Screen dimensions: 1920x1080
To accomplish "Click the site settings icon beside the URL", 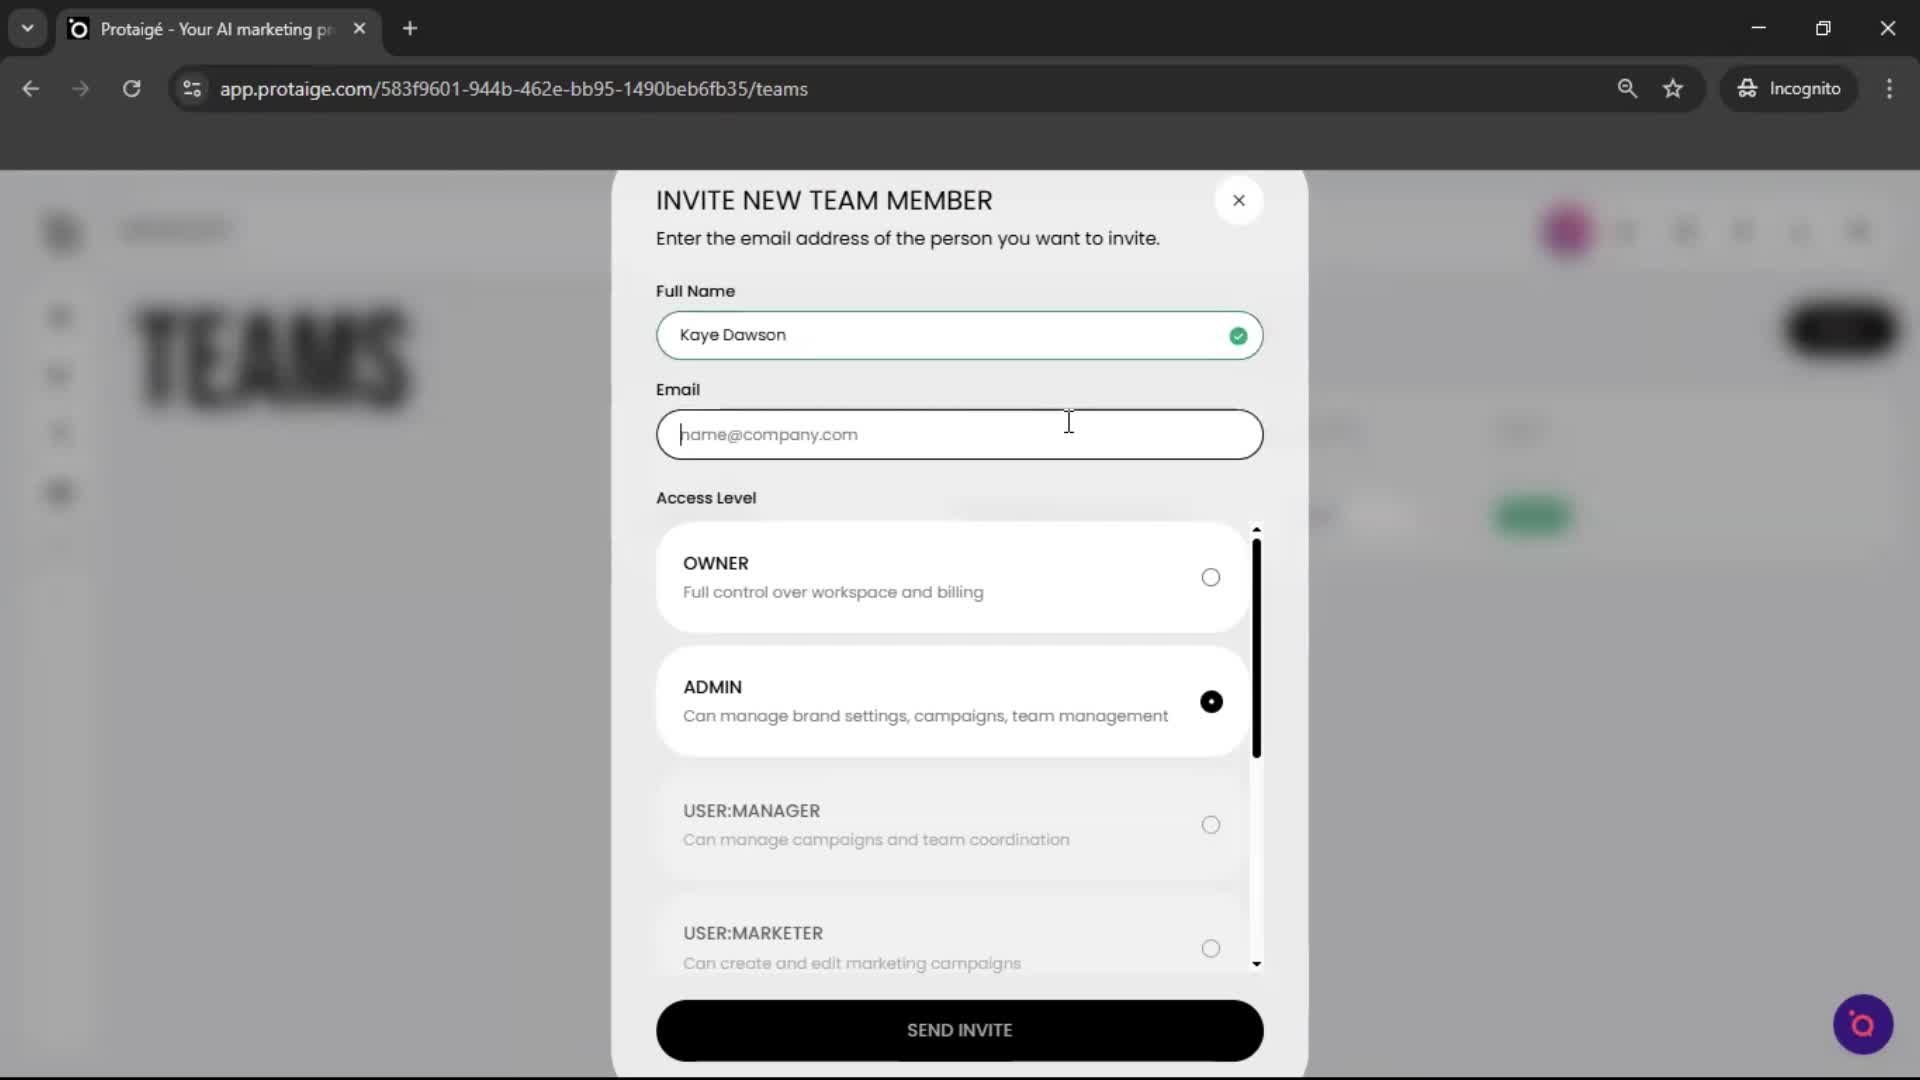I will pos(191,89).
